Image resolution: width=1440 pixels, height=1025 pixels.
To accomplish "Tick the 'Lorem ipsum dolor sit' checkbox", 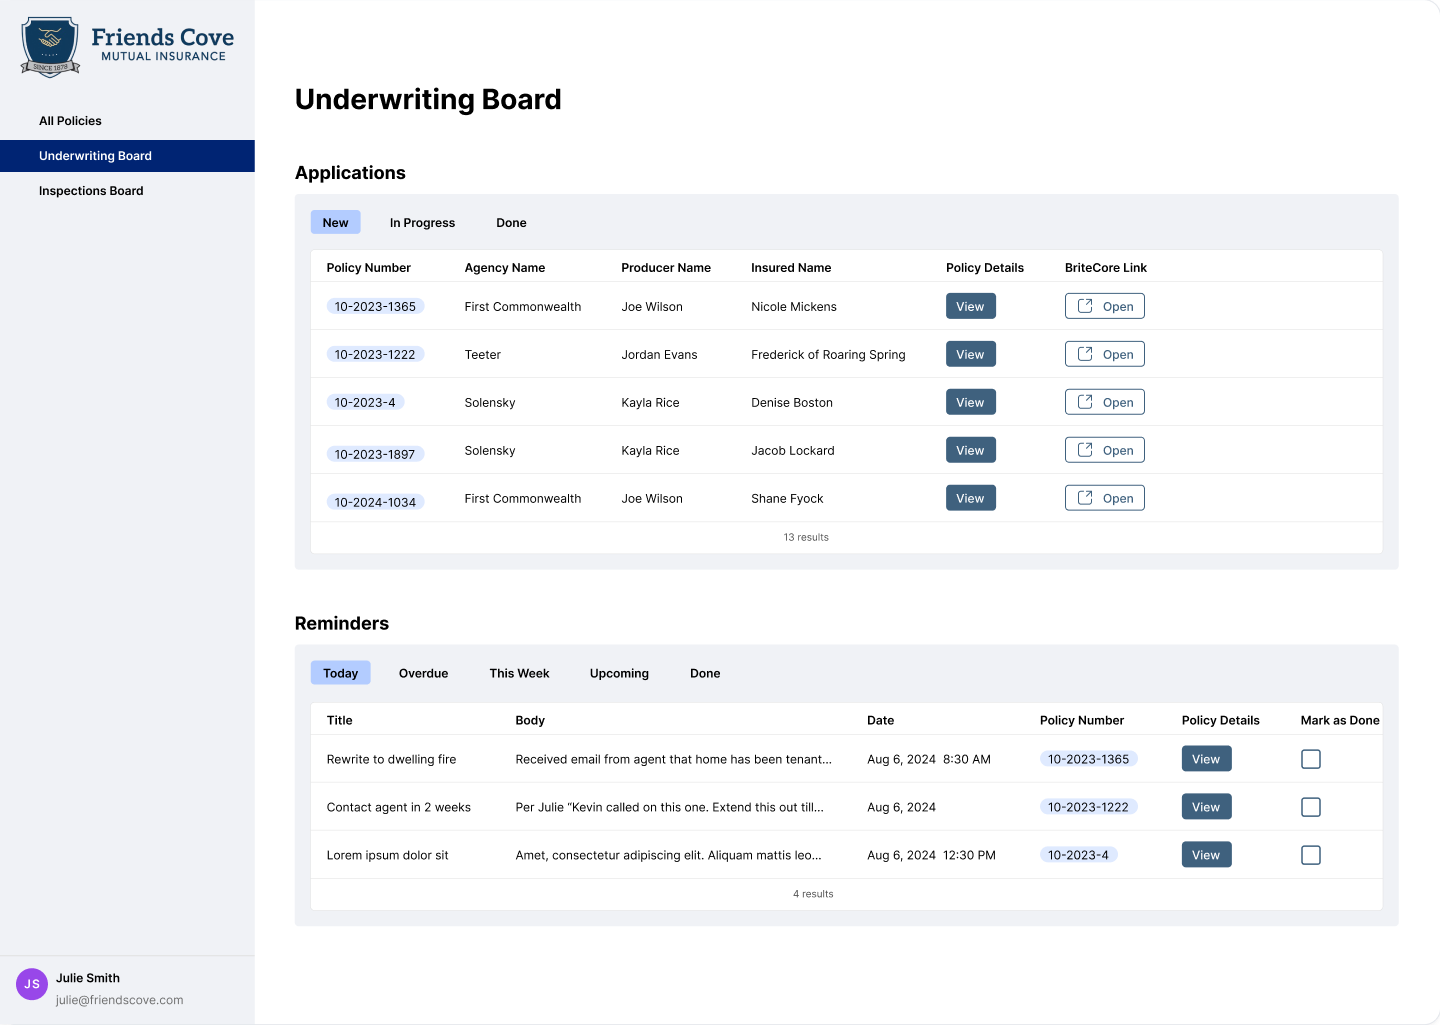I will tap(1310, 856).
